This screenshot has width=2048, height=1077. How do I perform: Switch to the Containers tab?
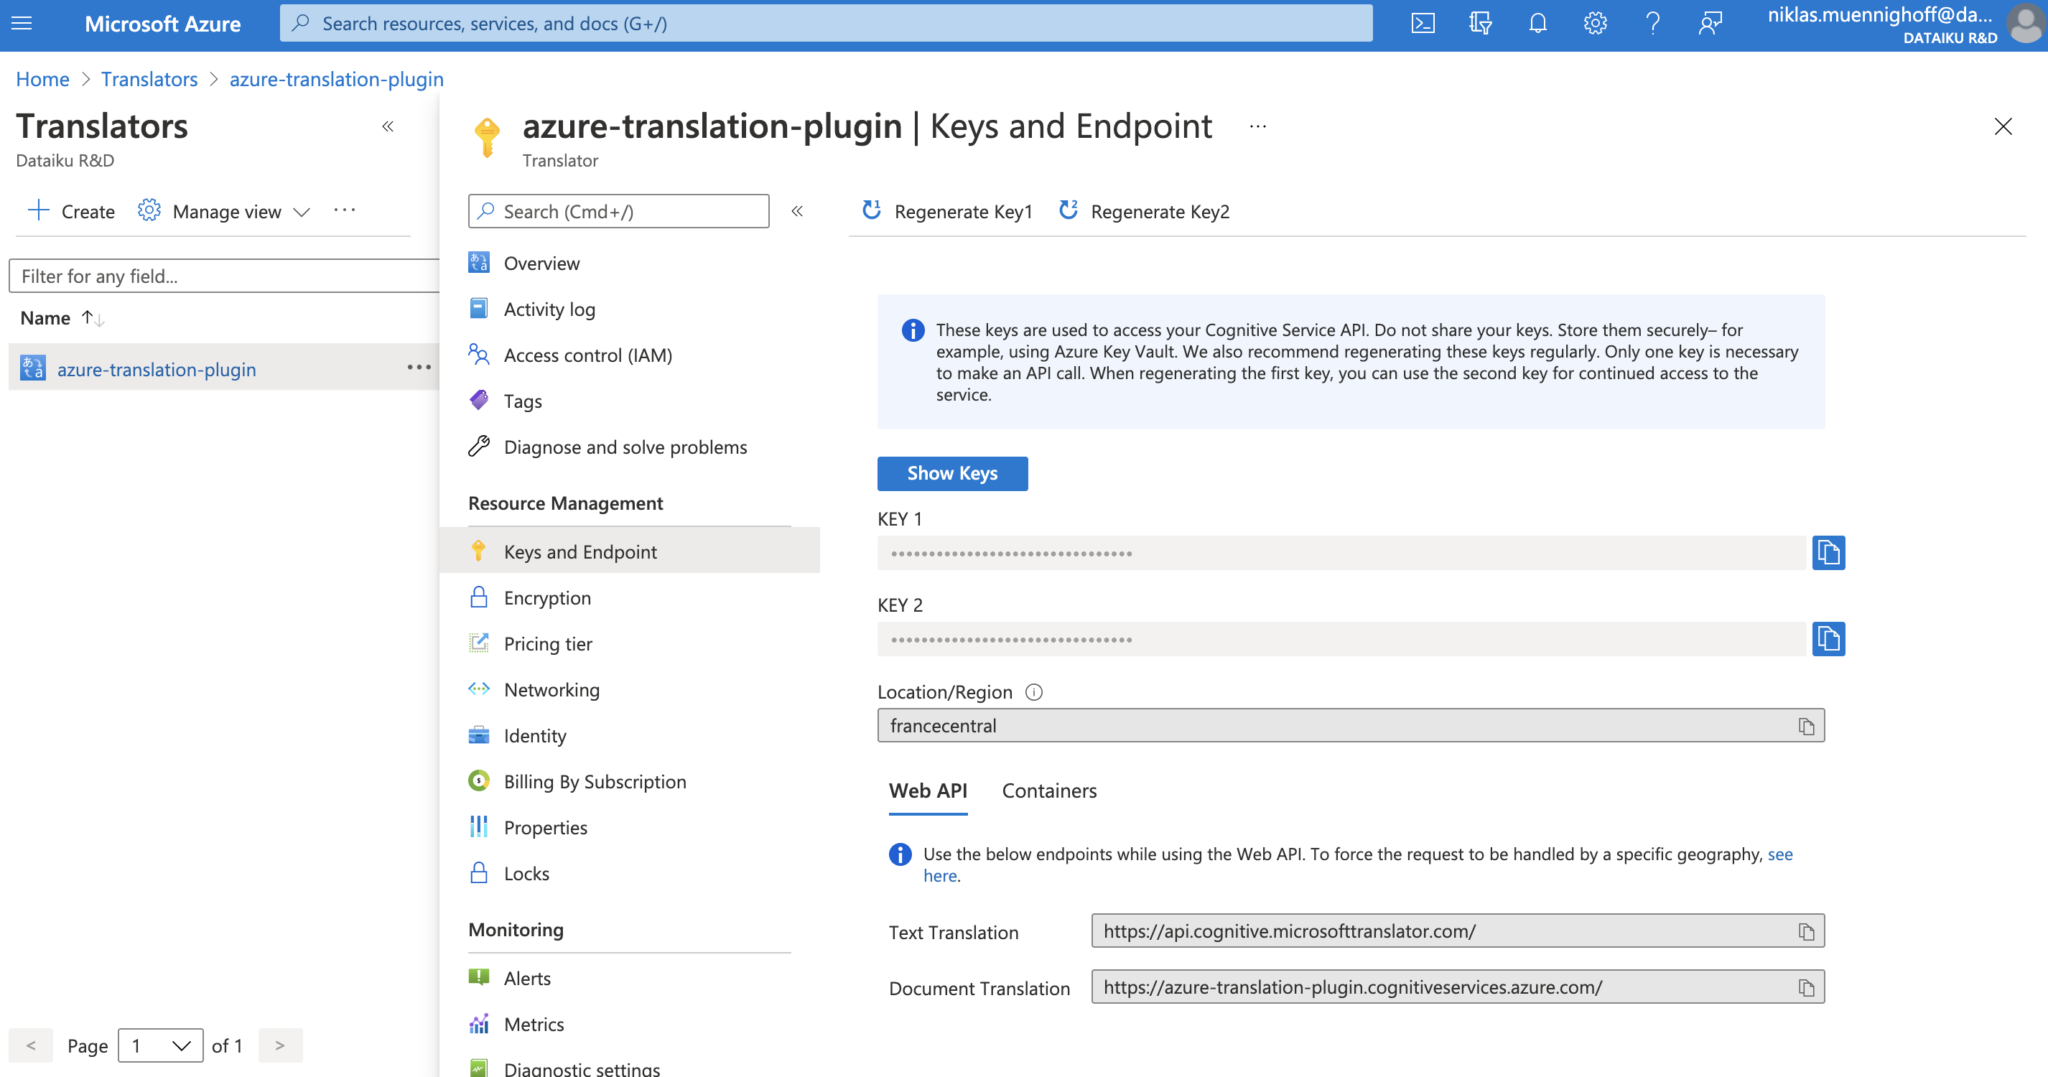[x=1049, y=791]
